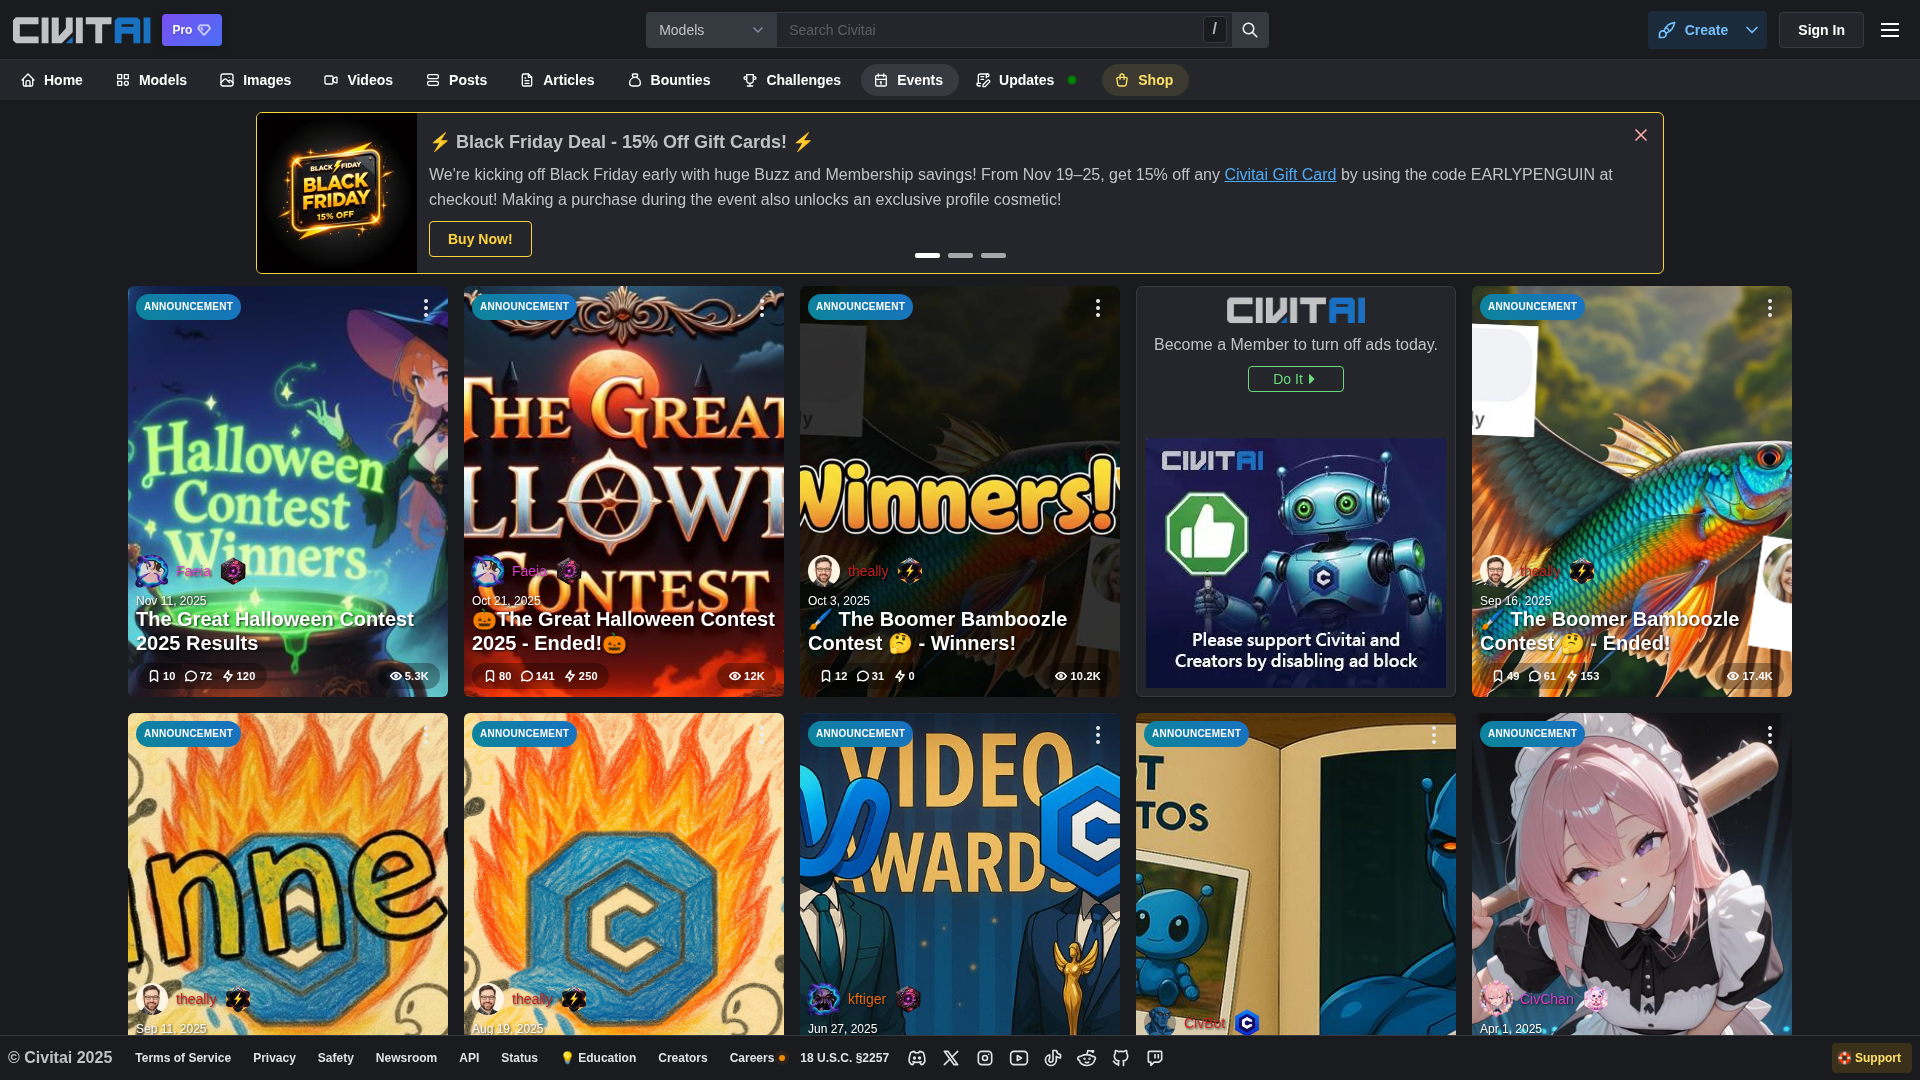Open options menu on Boomer Bamboozle Winners card
Image resolution: width=1920 pixels, height=1080 pixels.
[1098, 308]
